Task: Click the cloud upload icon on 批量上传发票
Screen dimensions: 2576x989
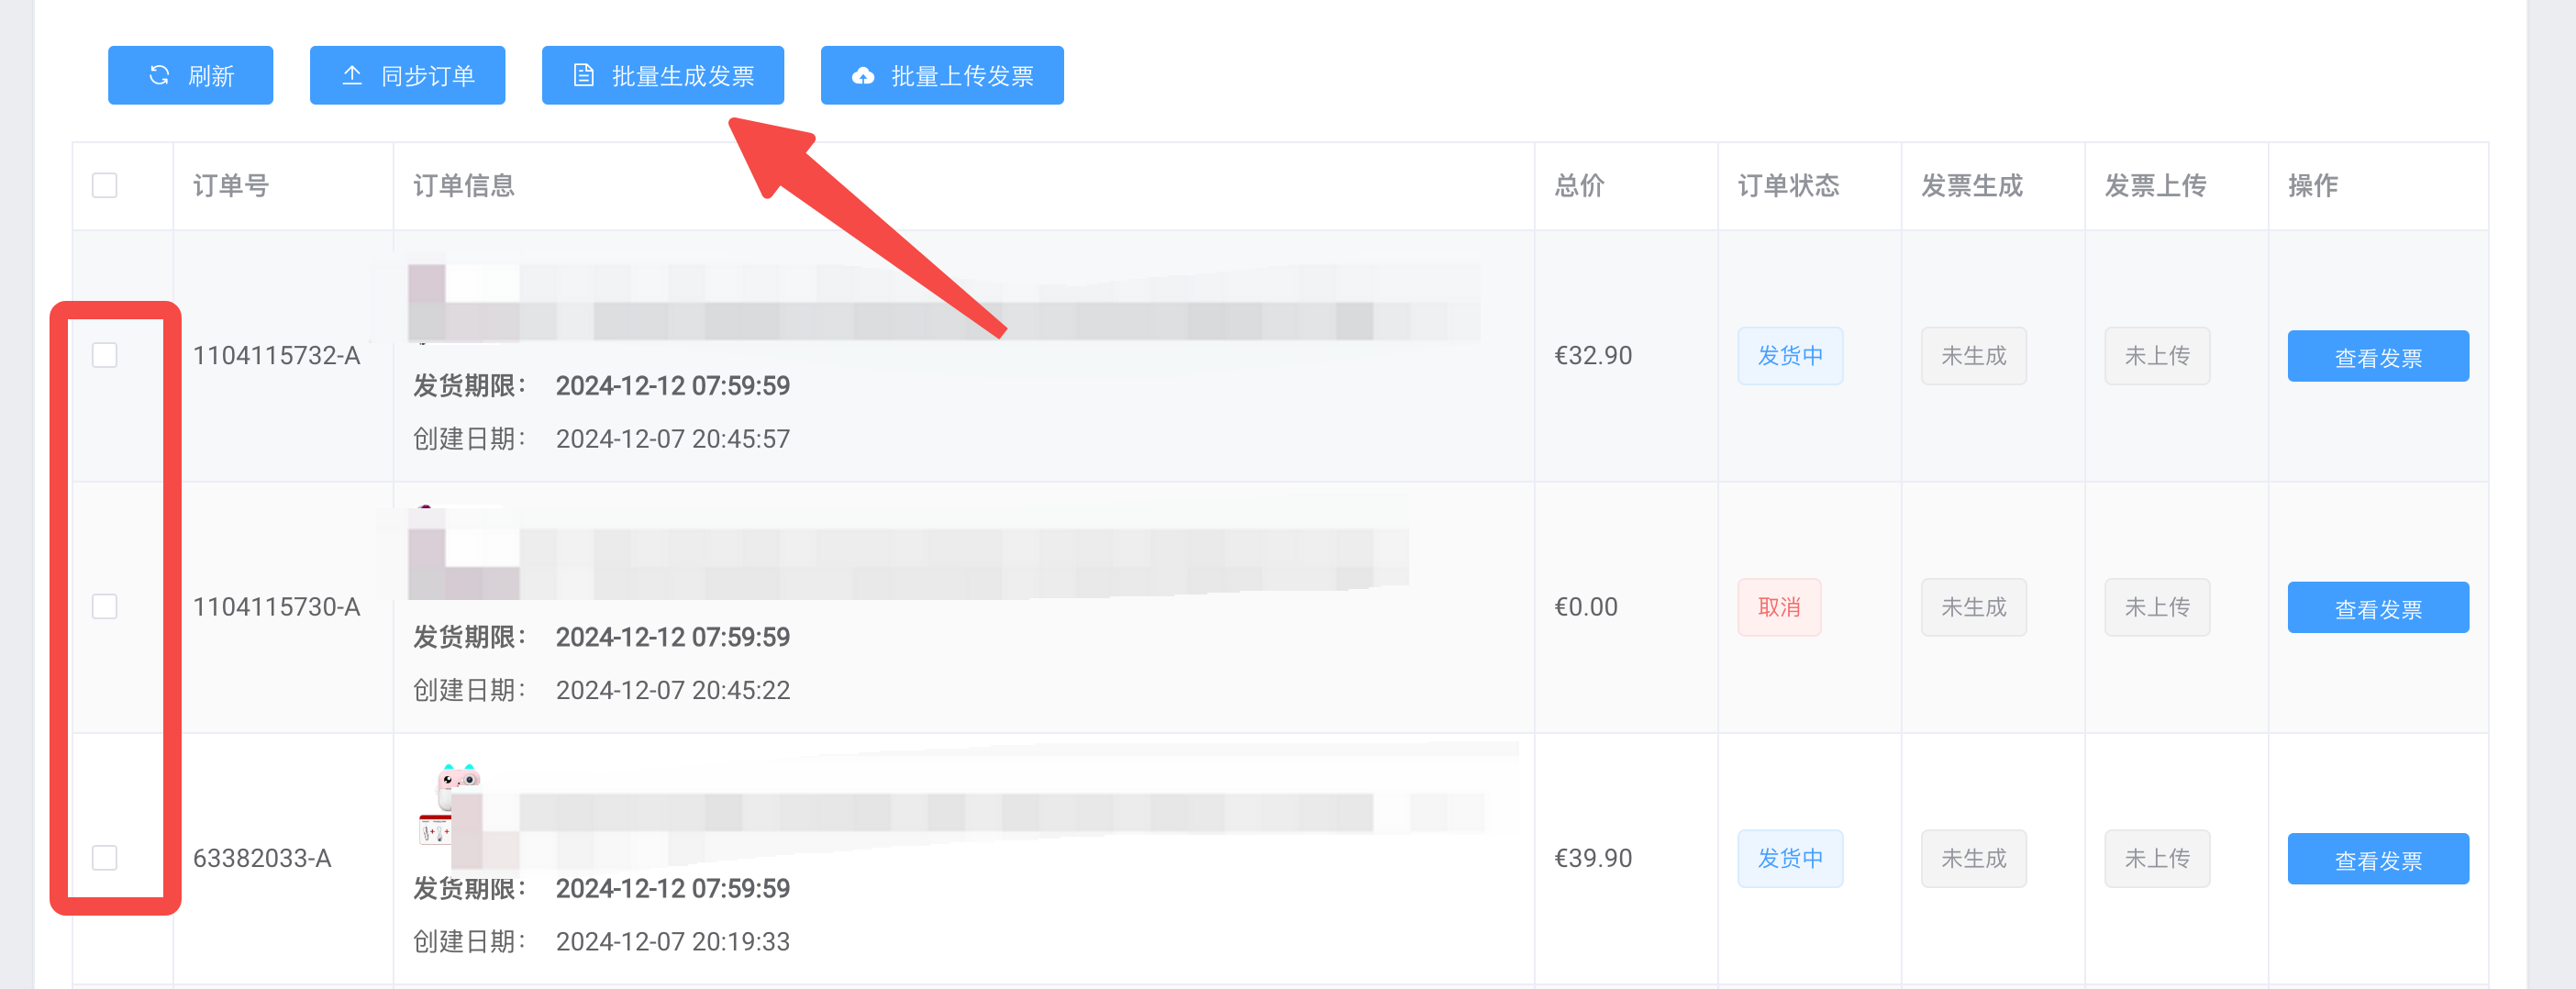Action: [863, 76]
